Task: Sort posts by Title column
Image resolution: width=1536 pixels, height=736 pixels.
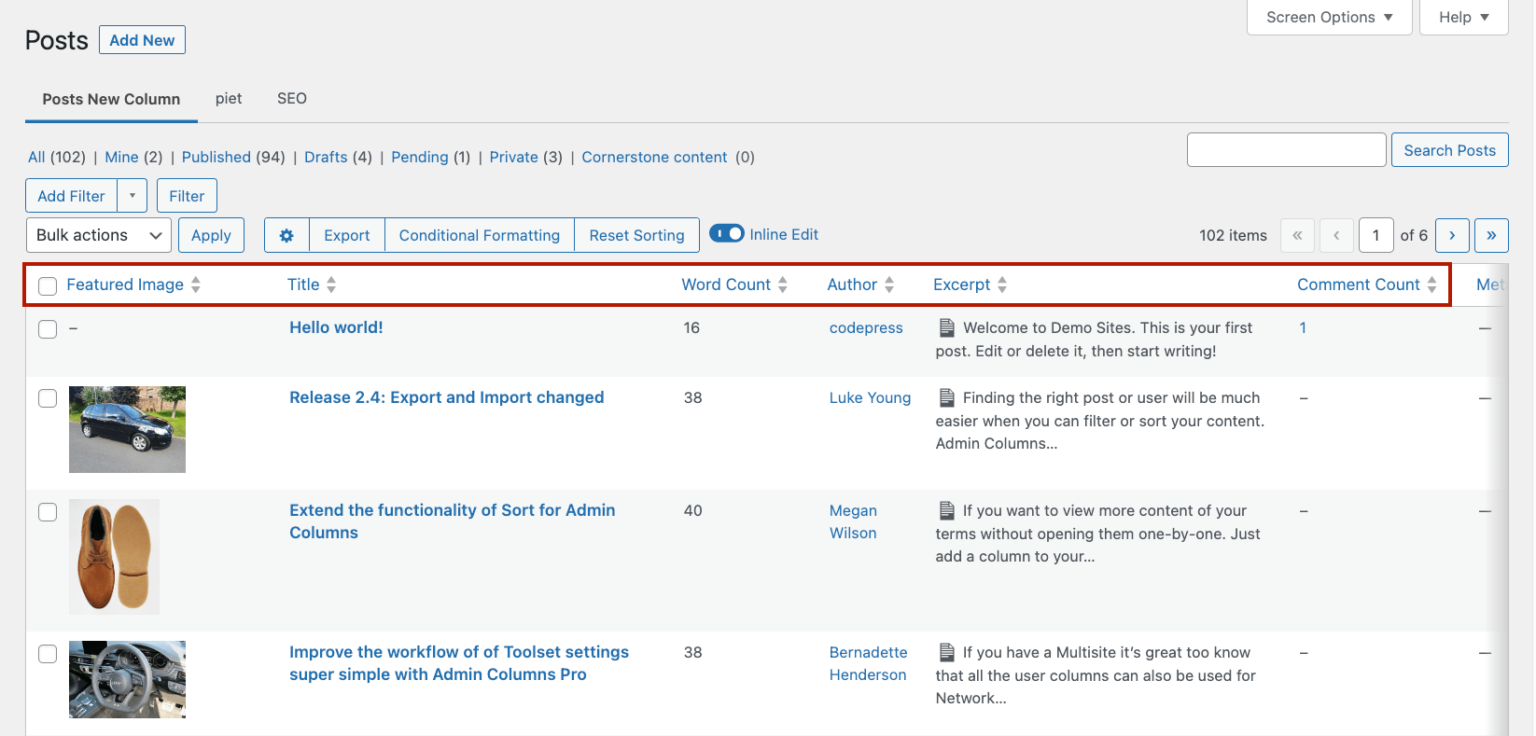Action: click(303, 284)
